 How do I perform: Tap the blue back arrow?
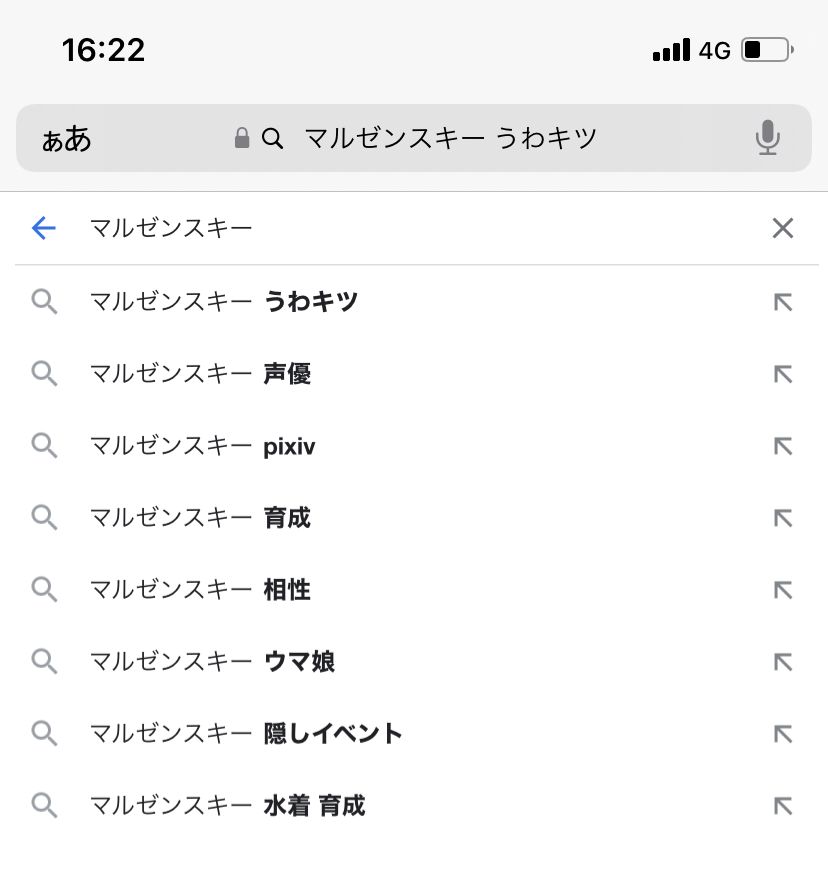coord(44,229)
